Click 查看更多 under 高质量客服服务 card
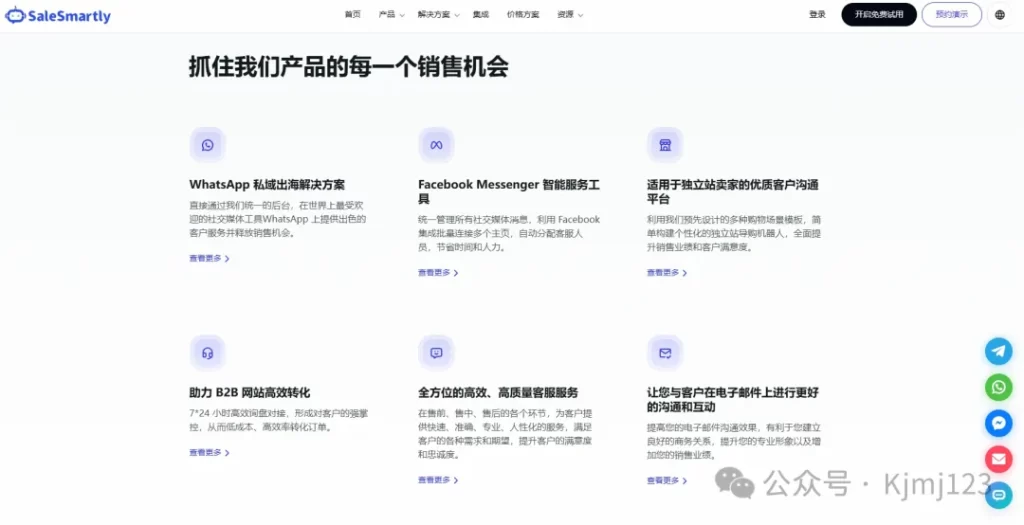The width and height of the screenshot is (1024, 525). 438,480
